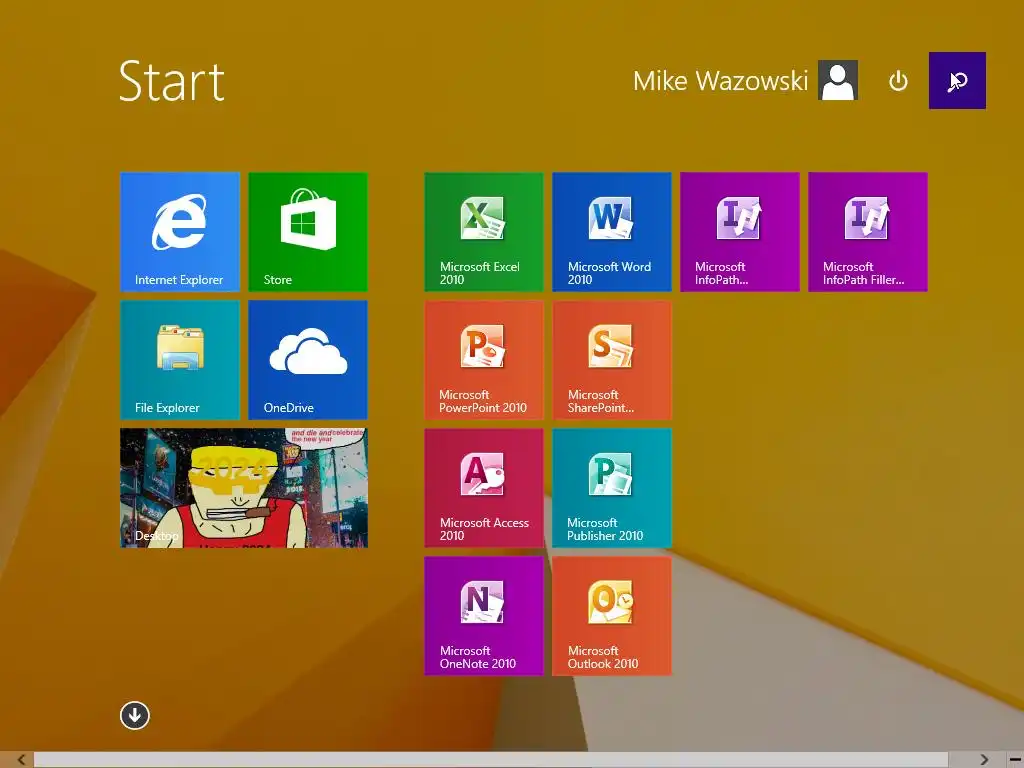1024x768 pixels.
Task: Open the OneDrive tile
Action: 308,360
